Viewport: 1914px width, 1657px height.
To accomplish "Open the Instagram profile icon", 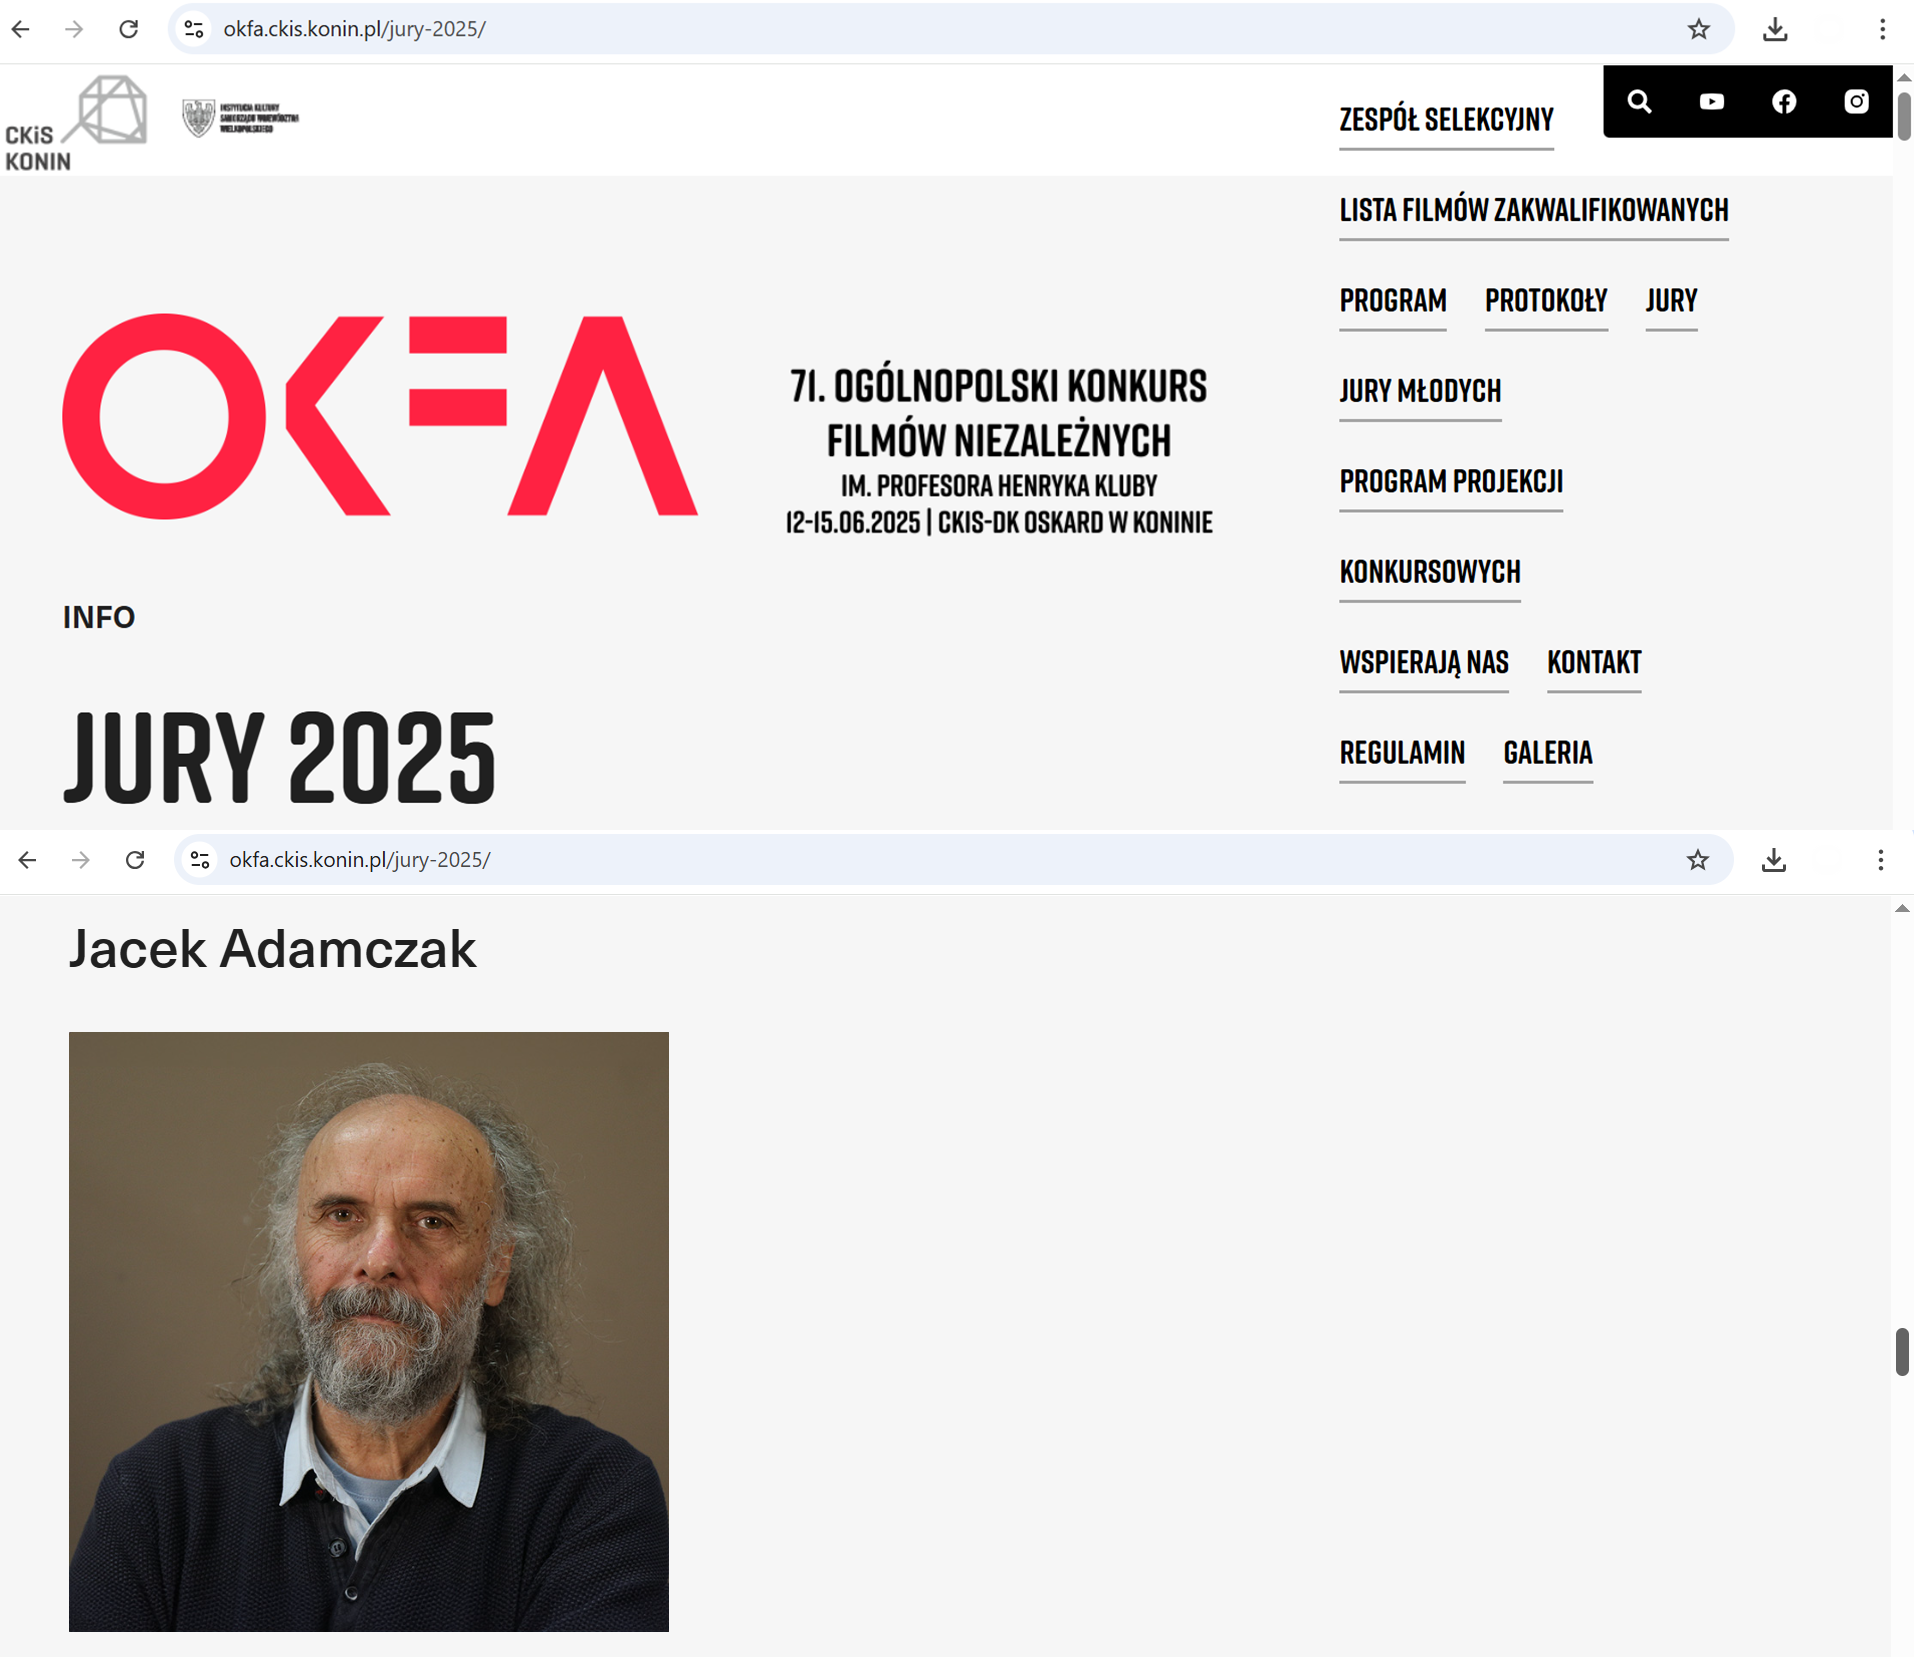I will 1856,101.
